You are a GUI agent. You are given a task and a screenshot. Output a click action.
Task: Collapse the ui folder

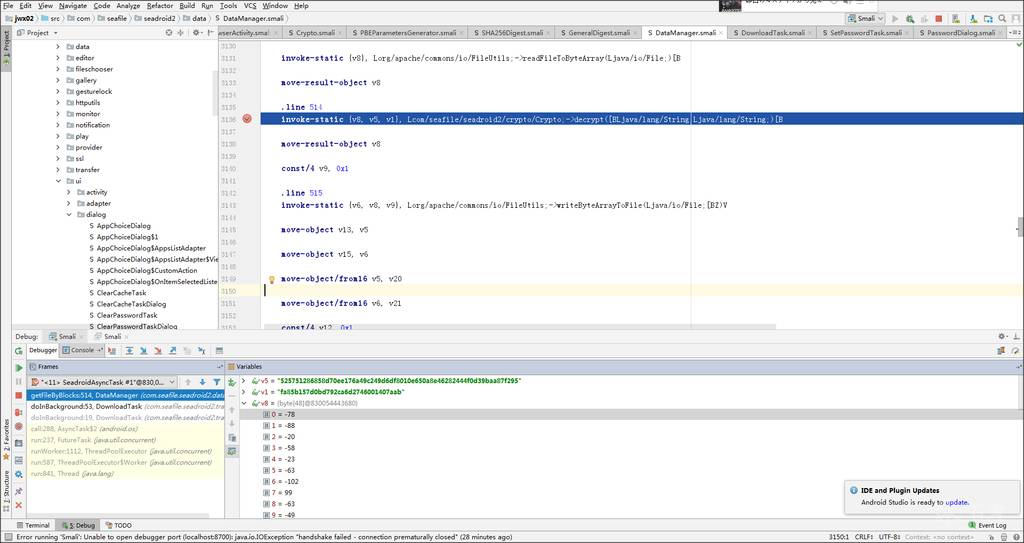click(57, 181)
